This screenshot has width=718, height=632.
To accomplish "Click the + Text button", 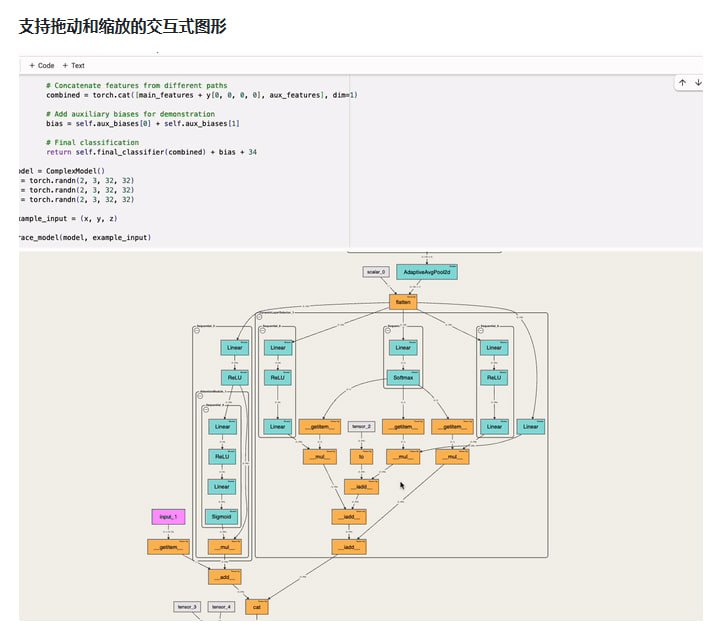I will (73, 65).
